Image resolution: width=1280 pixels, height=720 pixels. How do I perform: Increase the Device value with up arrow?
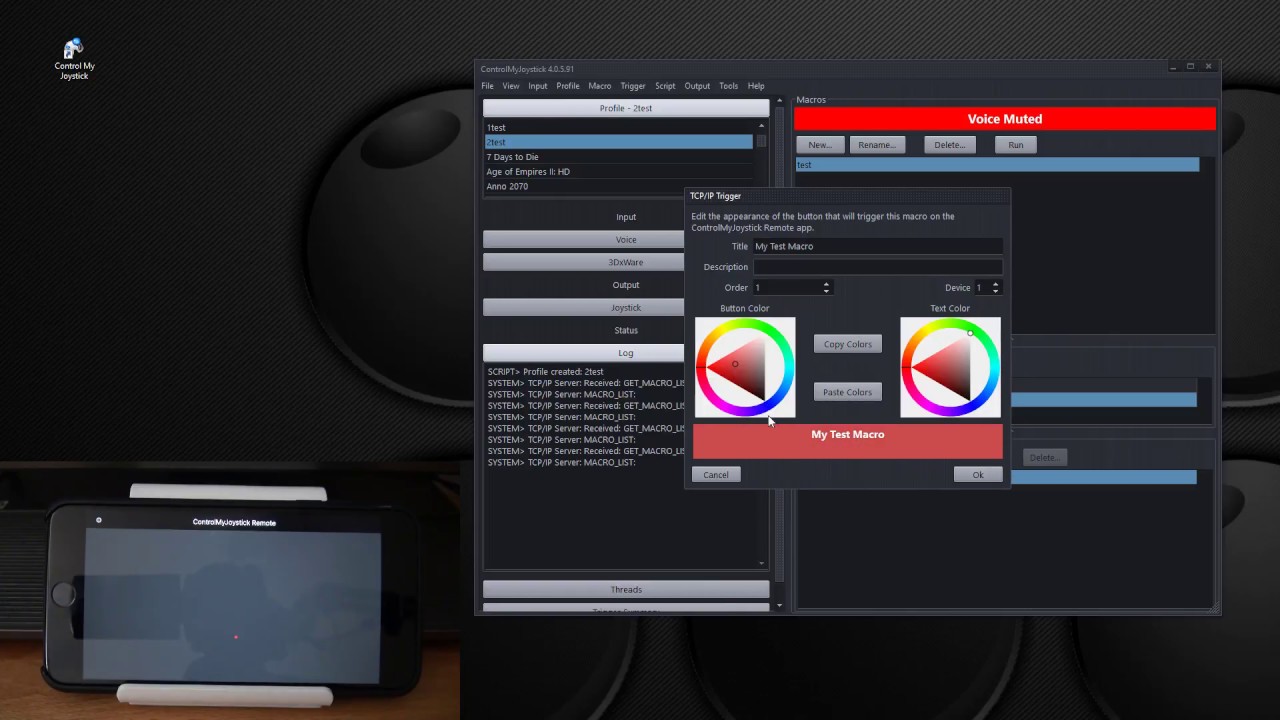click(x=995, y=284)
